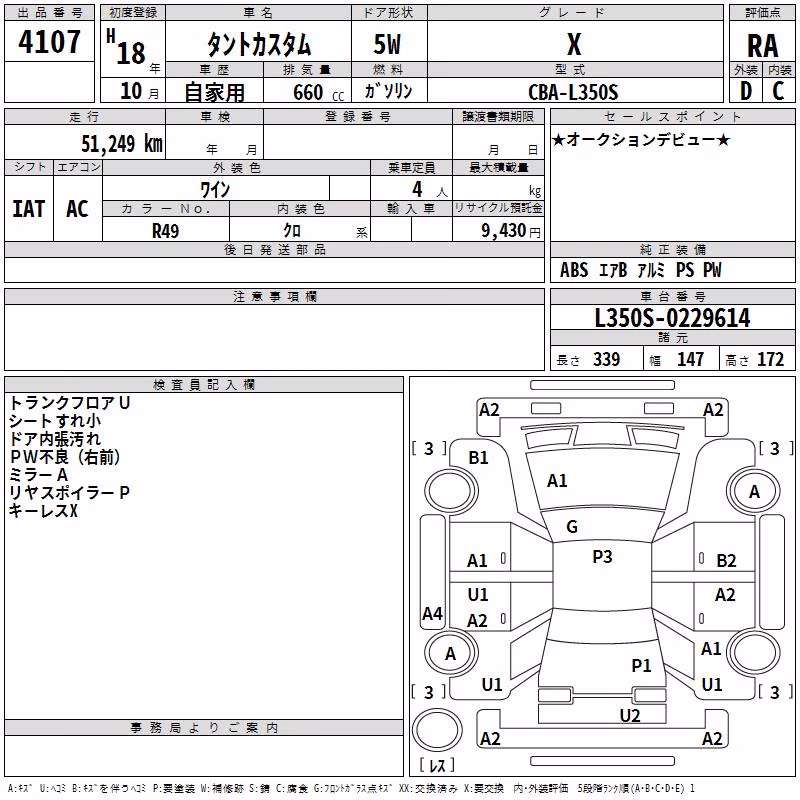Click the B1 mark on the car diagram
This screenshot has width=800, height=800.
click(478, 458)
